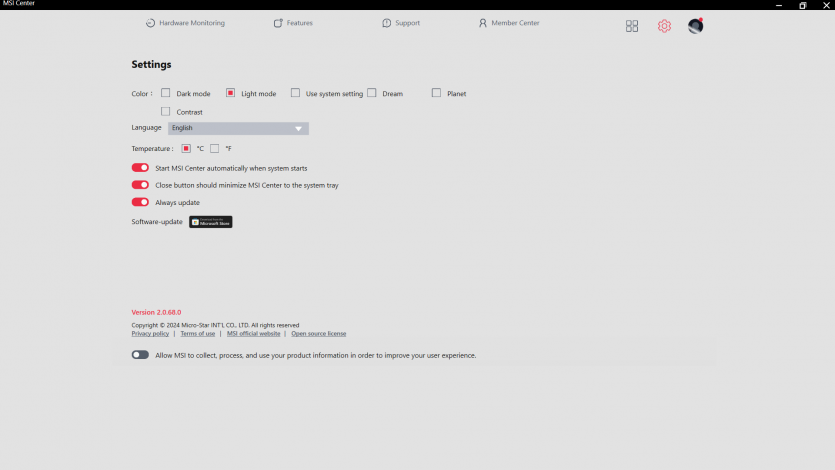The image size is (835, 470).
Task: Turn on Allow MSI to collect data toggle
Action: pos(140,355)
